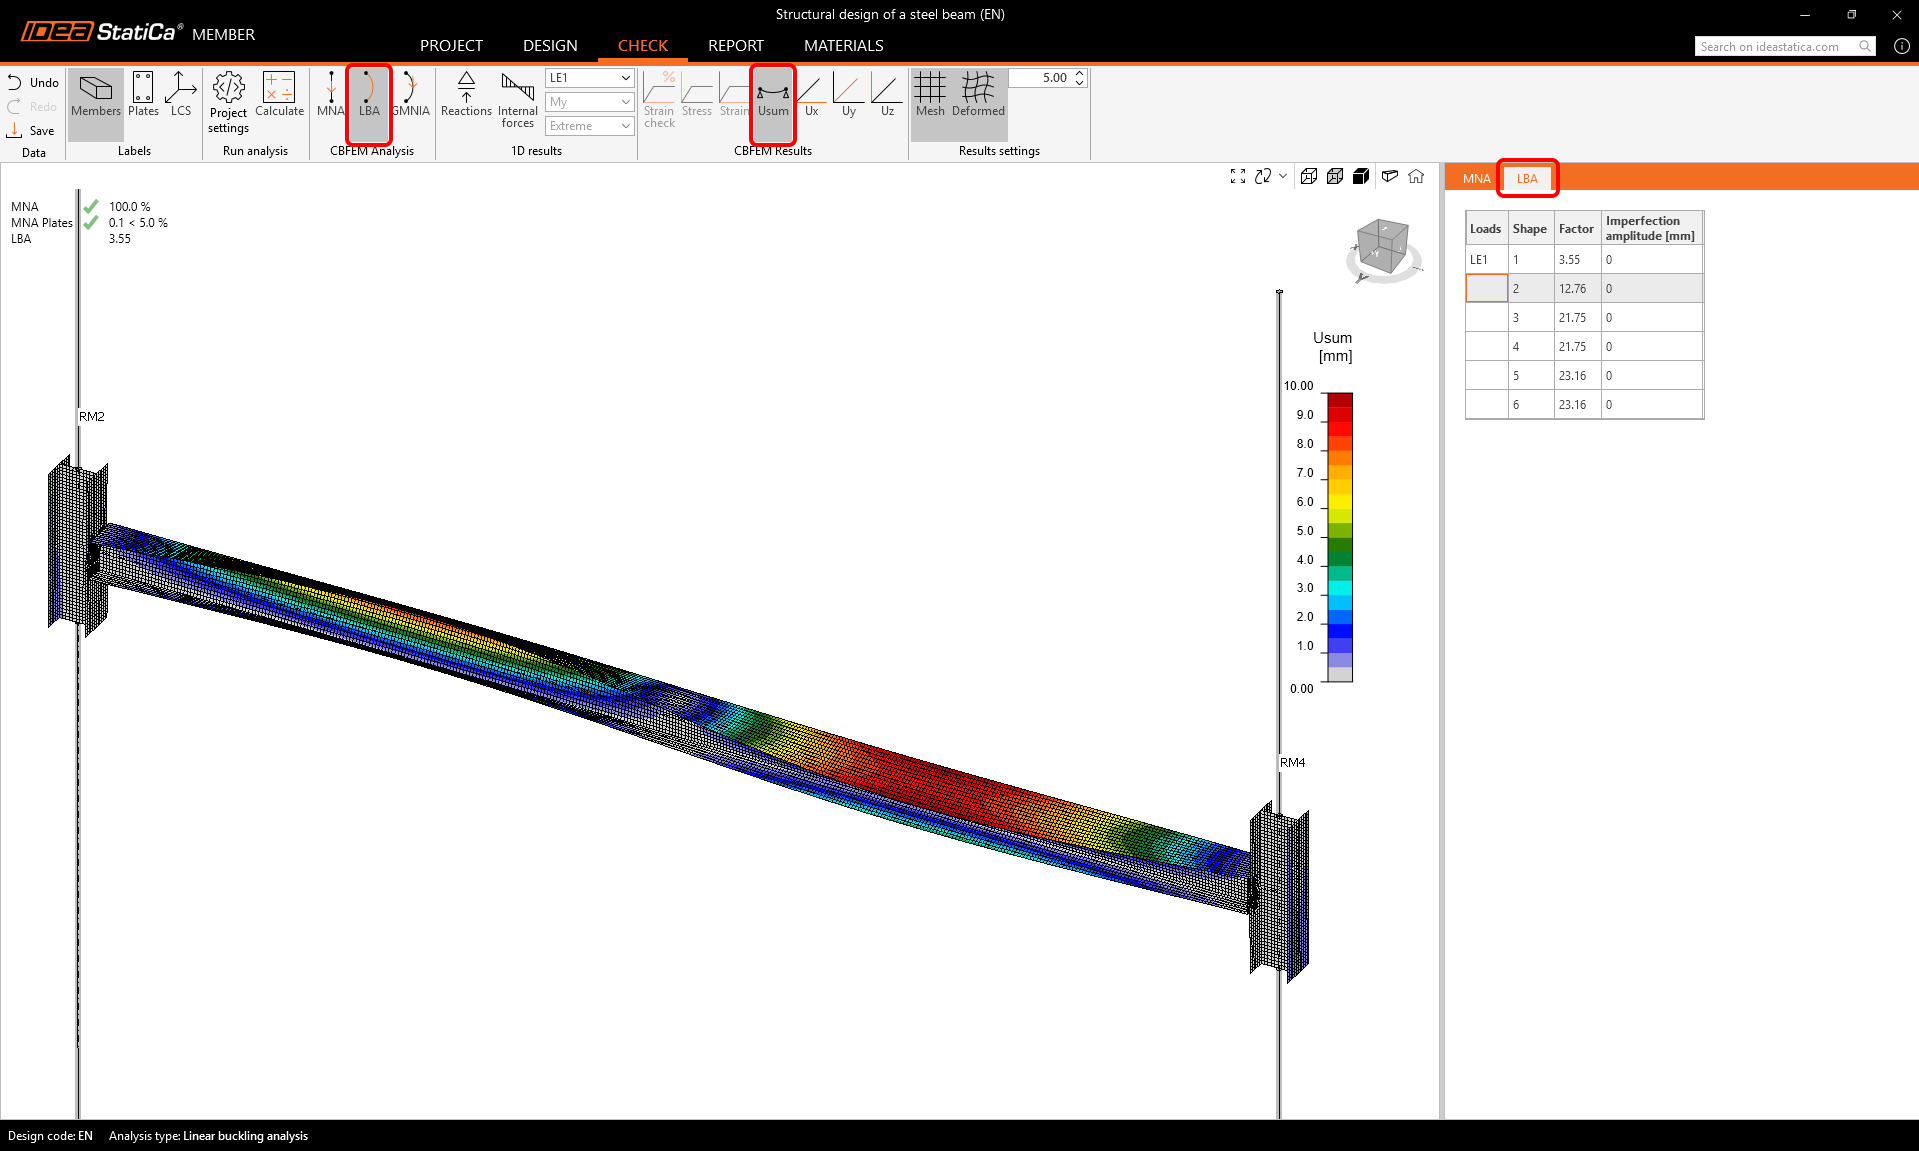Viewport: 1919px width, 1151px height.
Task: Click the Undo button
Action: click(33, 83)
